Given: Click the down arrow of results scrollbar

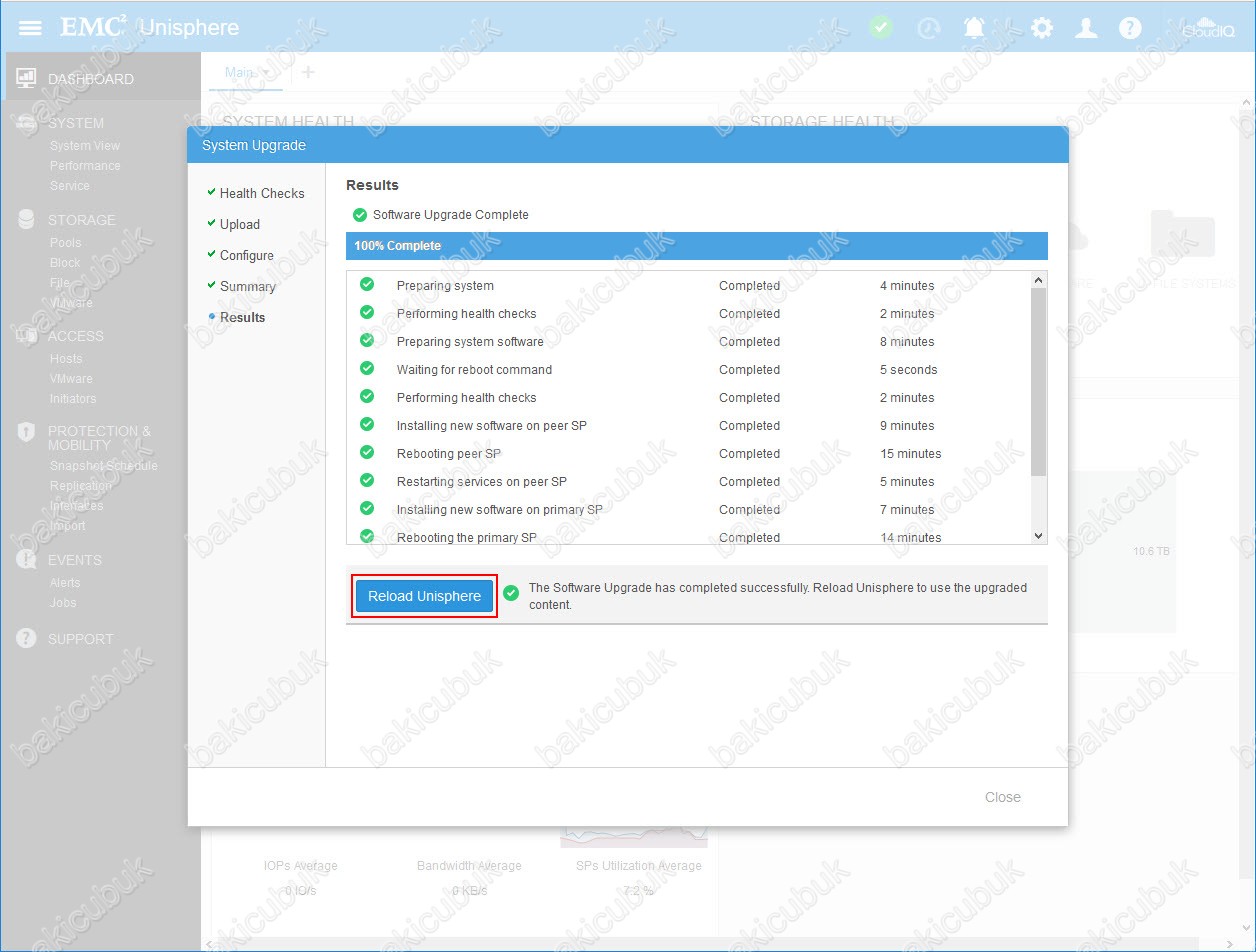Looking at the screenshot, I should click(1038, 536).
